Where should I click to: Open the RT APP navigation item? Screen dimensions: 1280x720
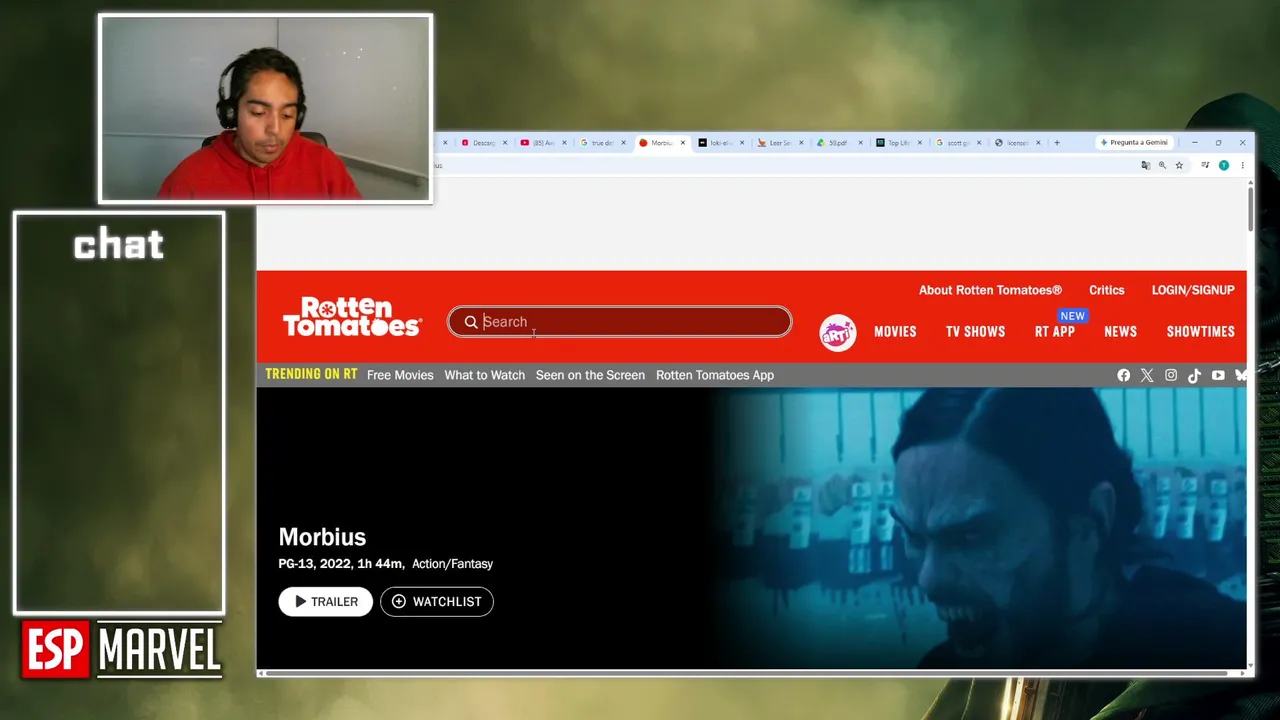[x=1055, y=332]
